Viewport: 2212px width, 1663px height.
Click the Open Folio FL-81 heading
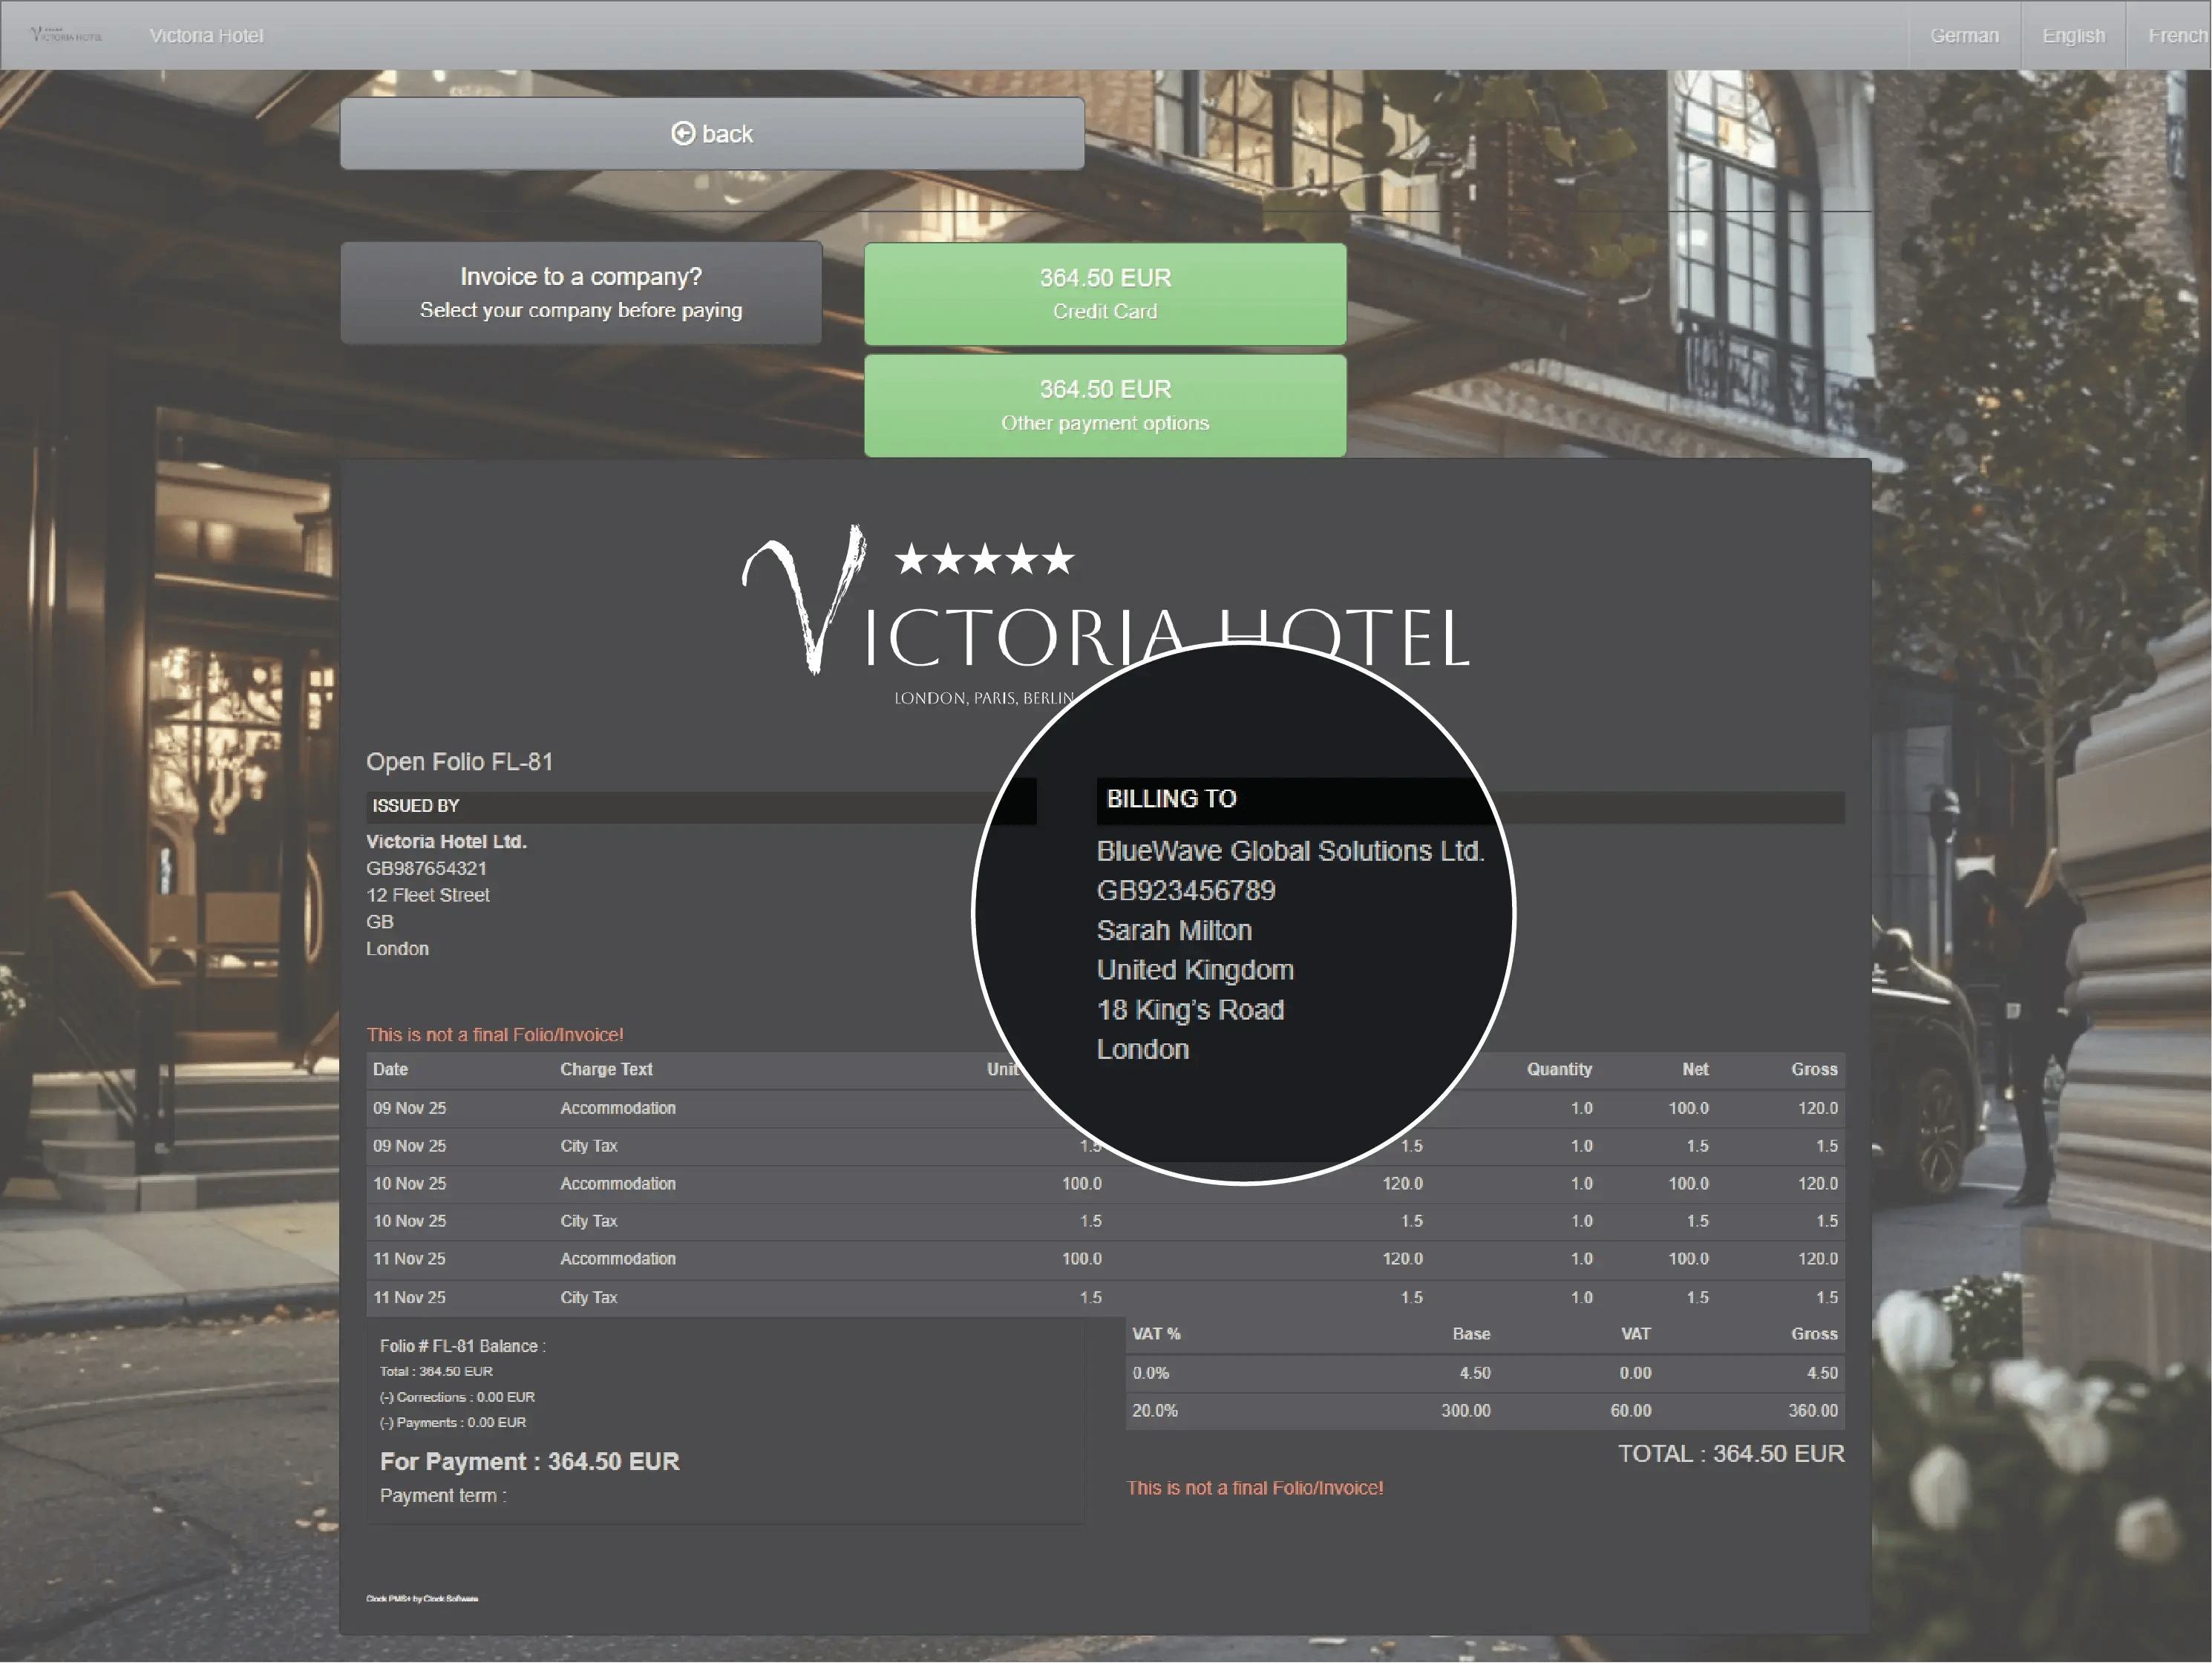[x=459, y=762]
